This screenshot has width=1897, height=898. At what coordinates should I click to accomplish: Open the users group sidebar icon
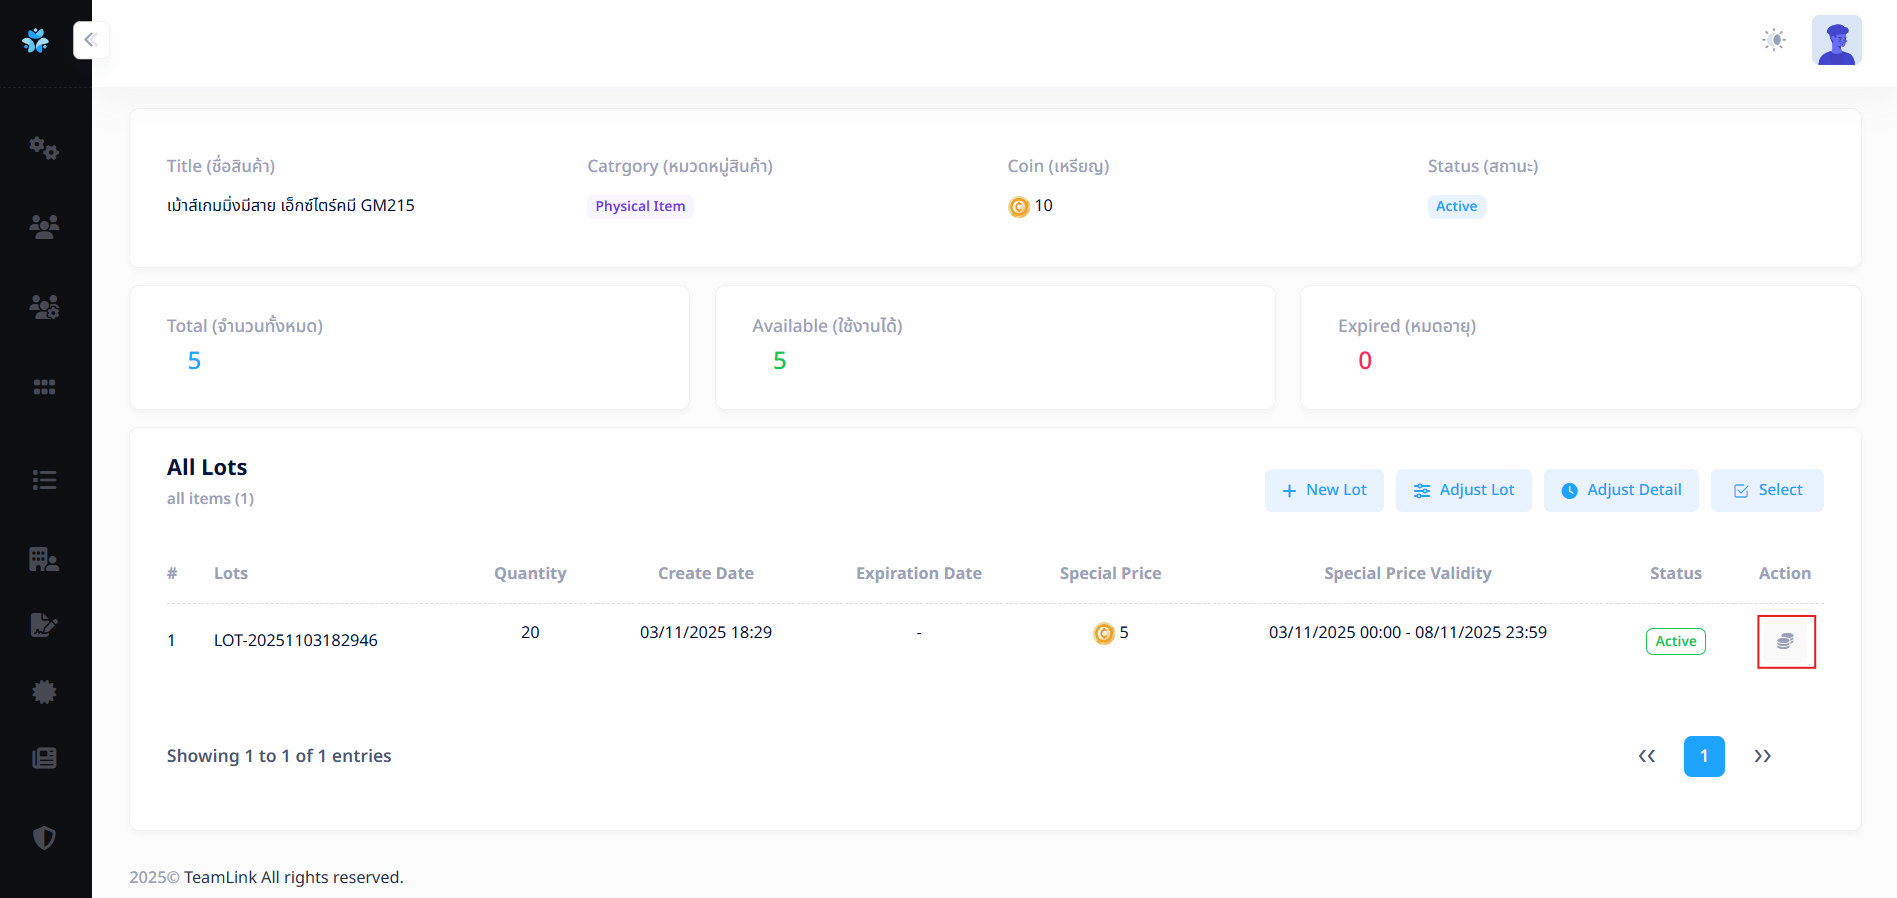click(x=44, y=227)
